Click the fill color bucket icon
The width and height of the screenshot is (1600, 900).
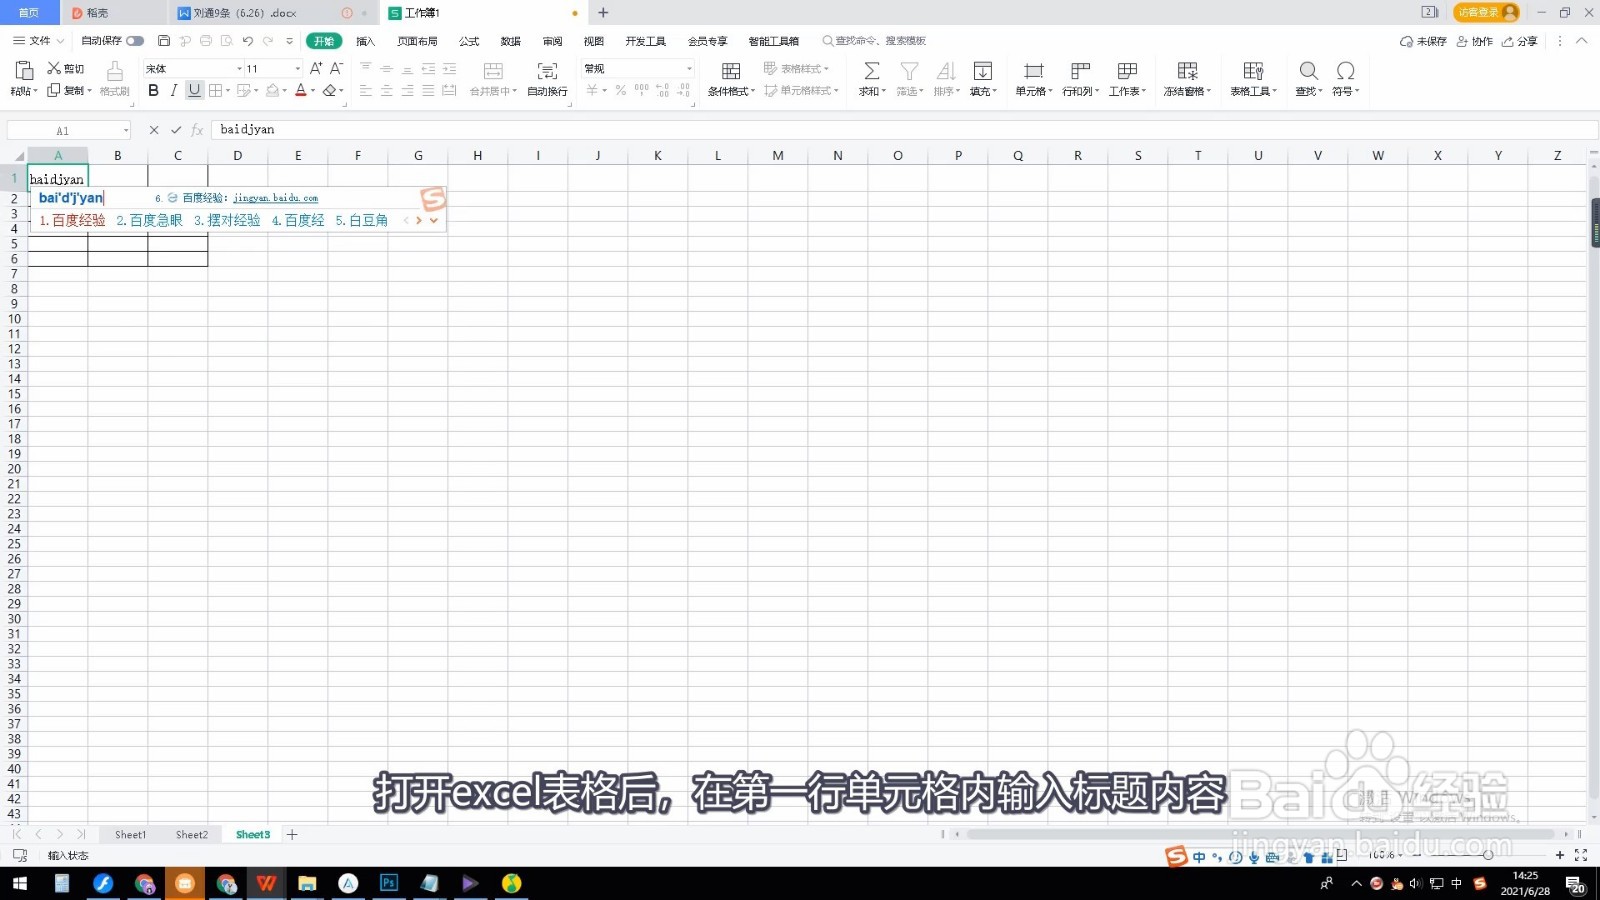(x=272, y=91)
